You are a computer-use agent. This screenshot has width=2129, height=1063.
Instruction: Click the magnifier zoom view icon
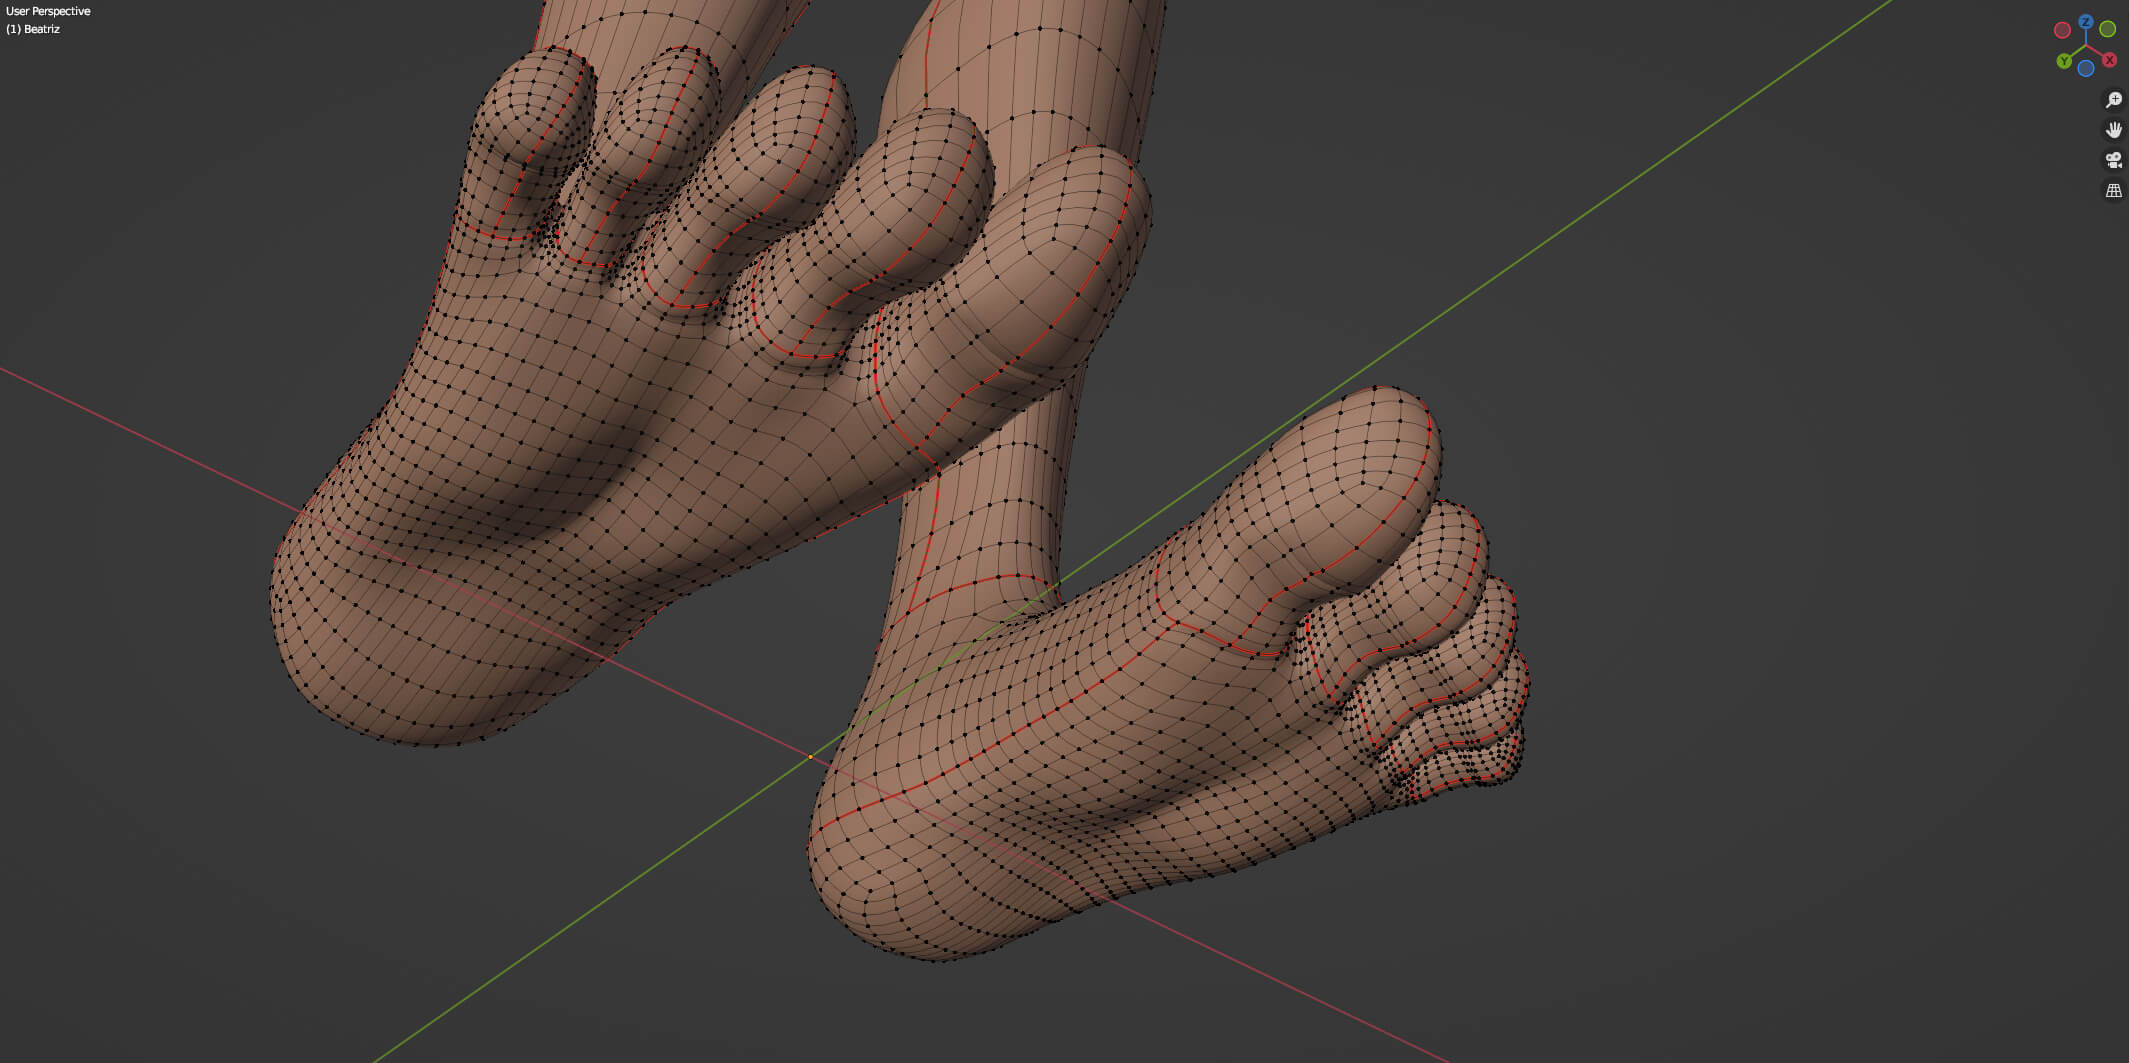[2113, 100]
